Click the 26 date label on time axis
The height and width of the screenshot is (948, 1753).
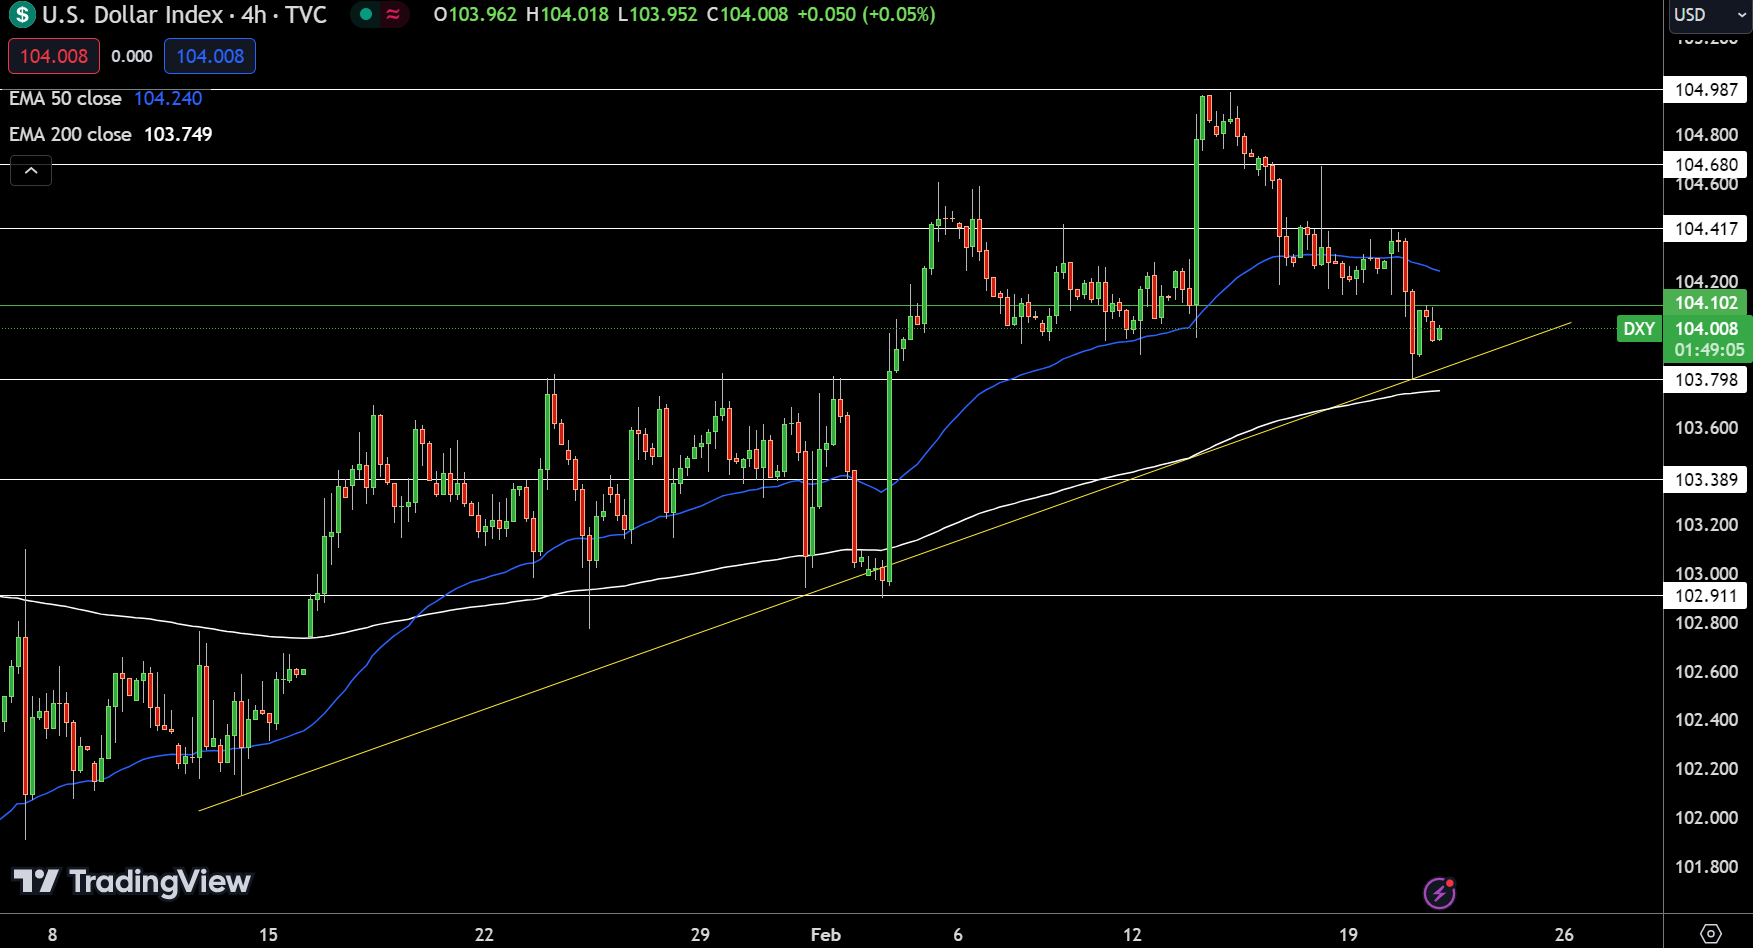pyautogui.click(x=1564, y=935)
